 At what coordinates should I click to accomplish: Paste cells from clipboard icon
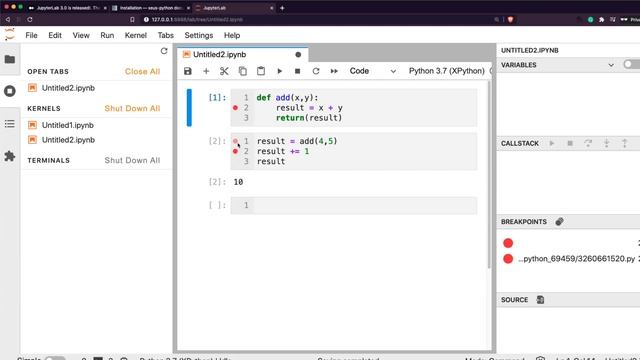(x=261, y=71)
